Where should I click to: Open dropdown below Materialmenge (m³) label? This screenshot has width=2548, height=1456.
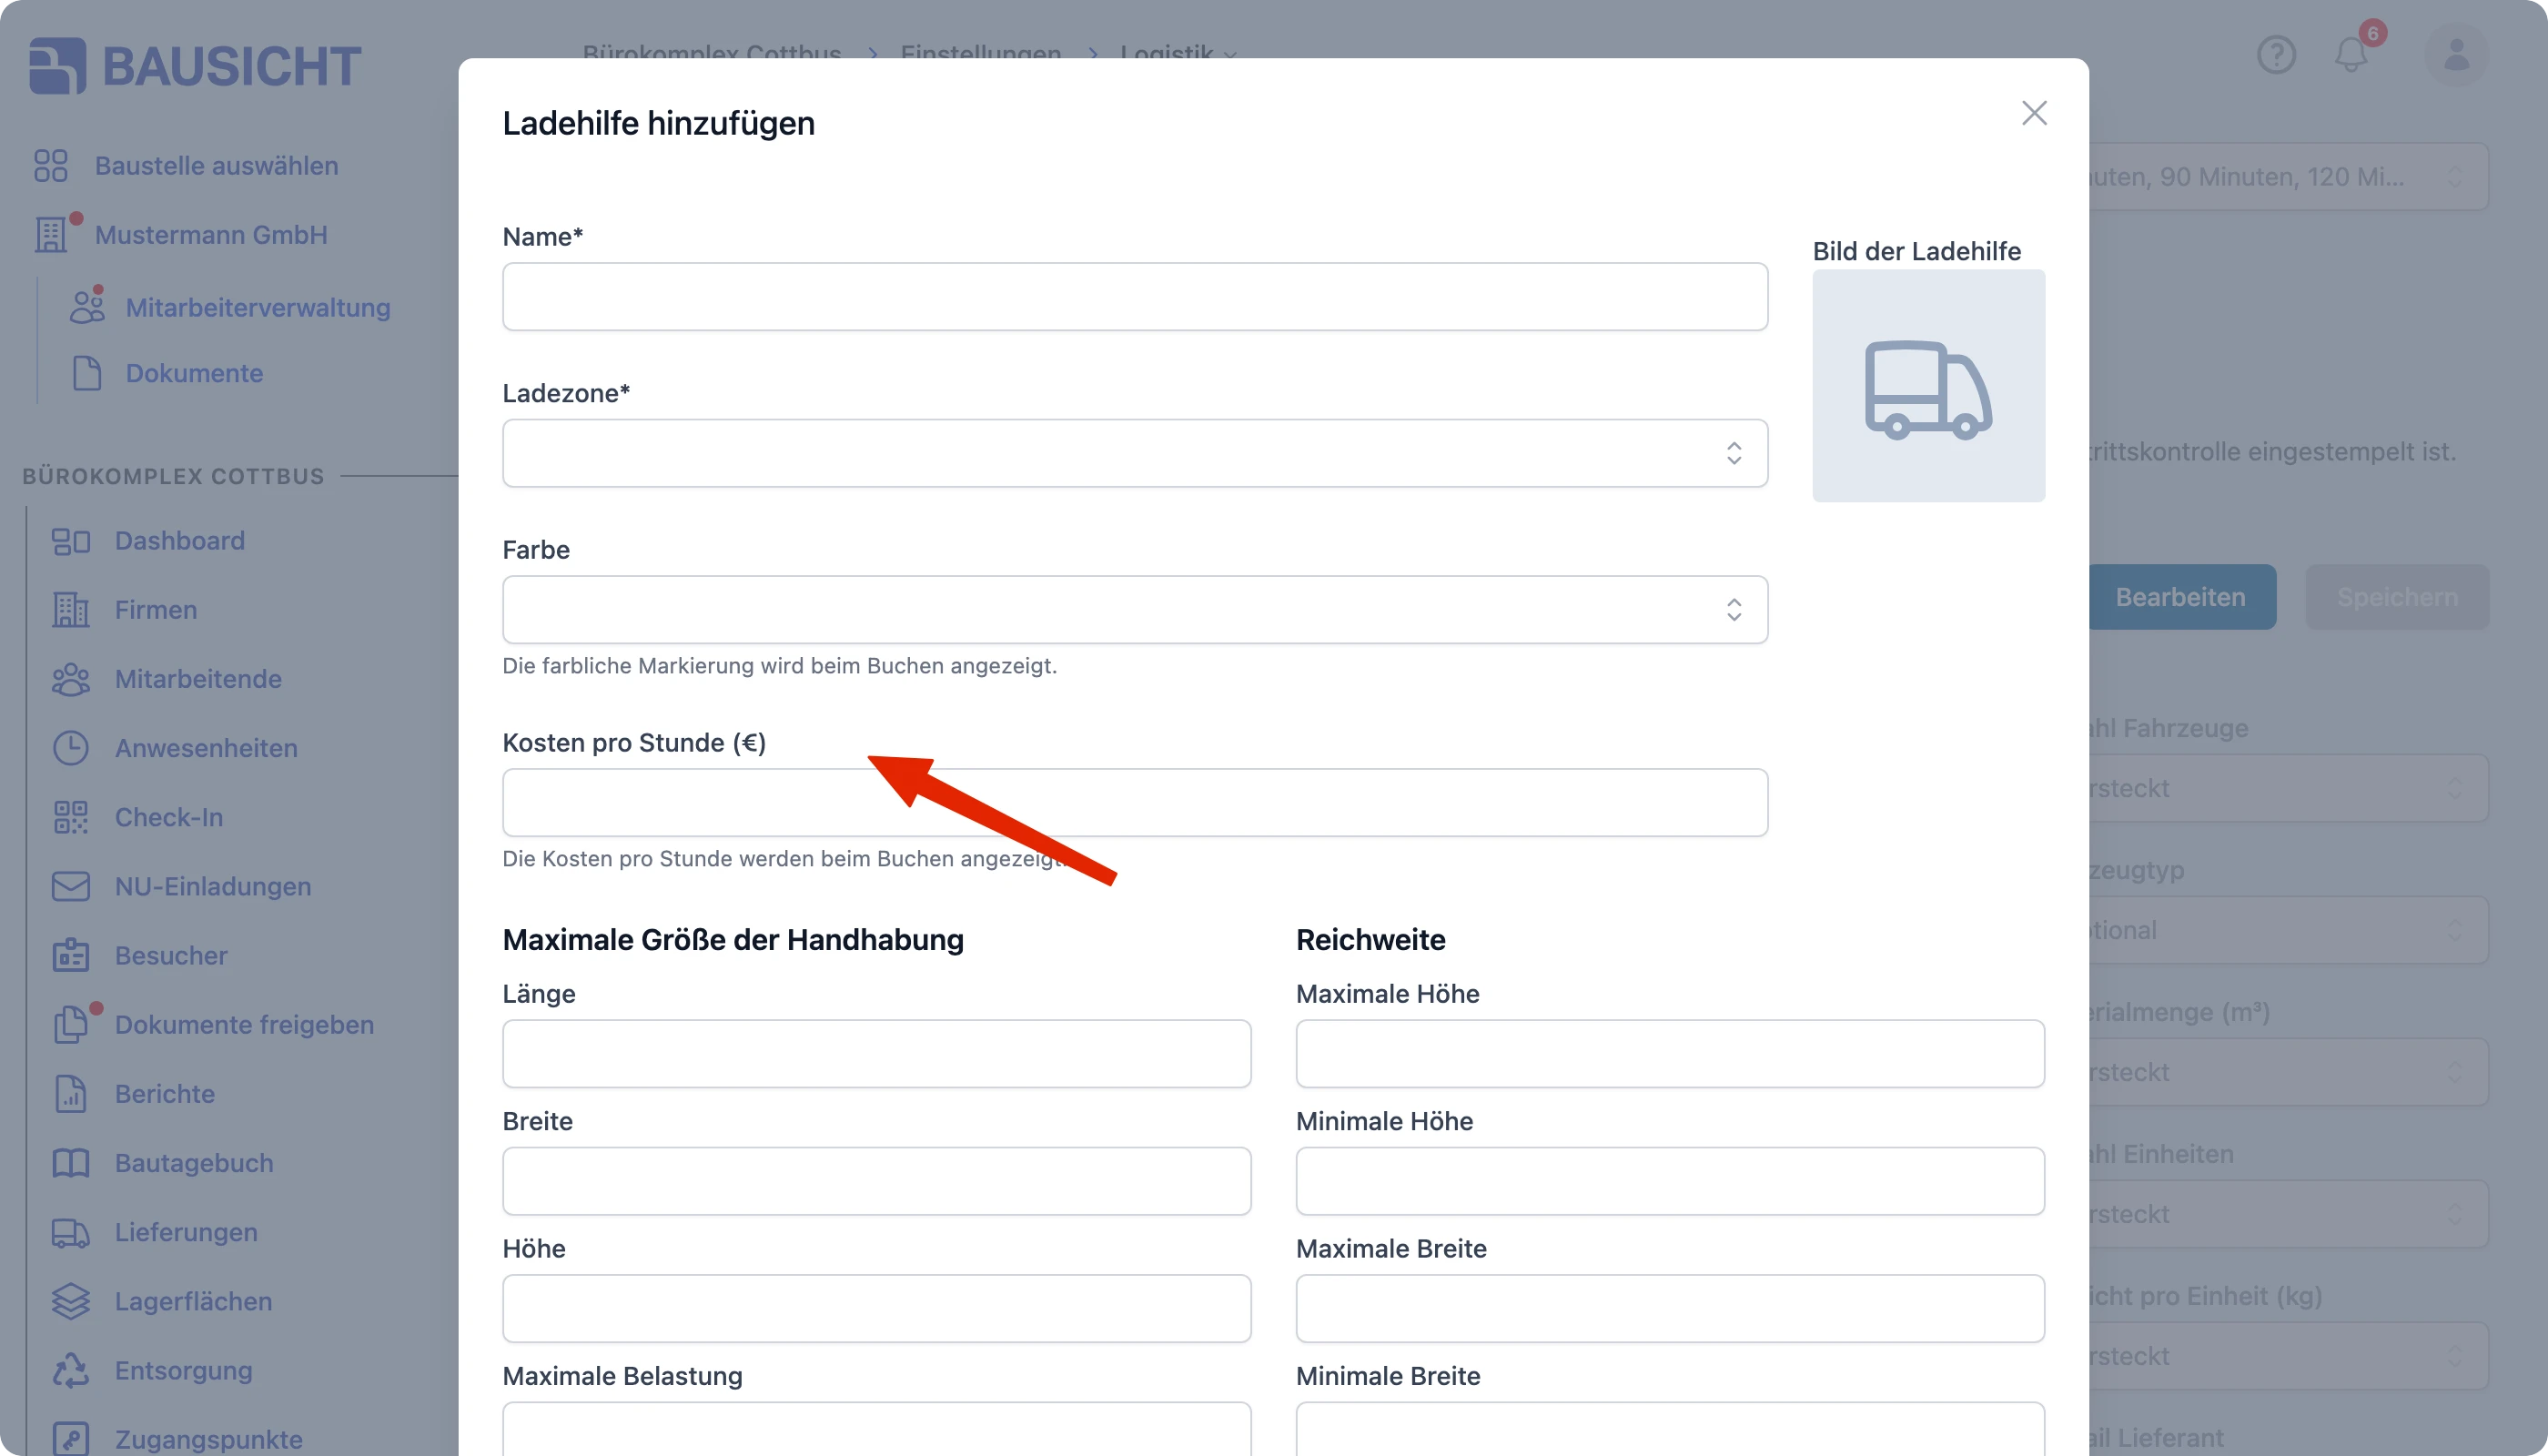(2288, 1072)
